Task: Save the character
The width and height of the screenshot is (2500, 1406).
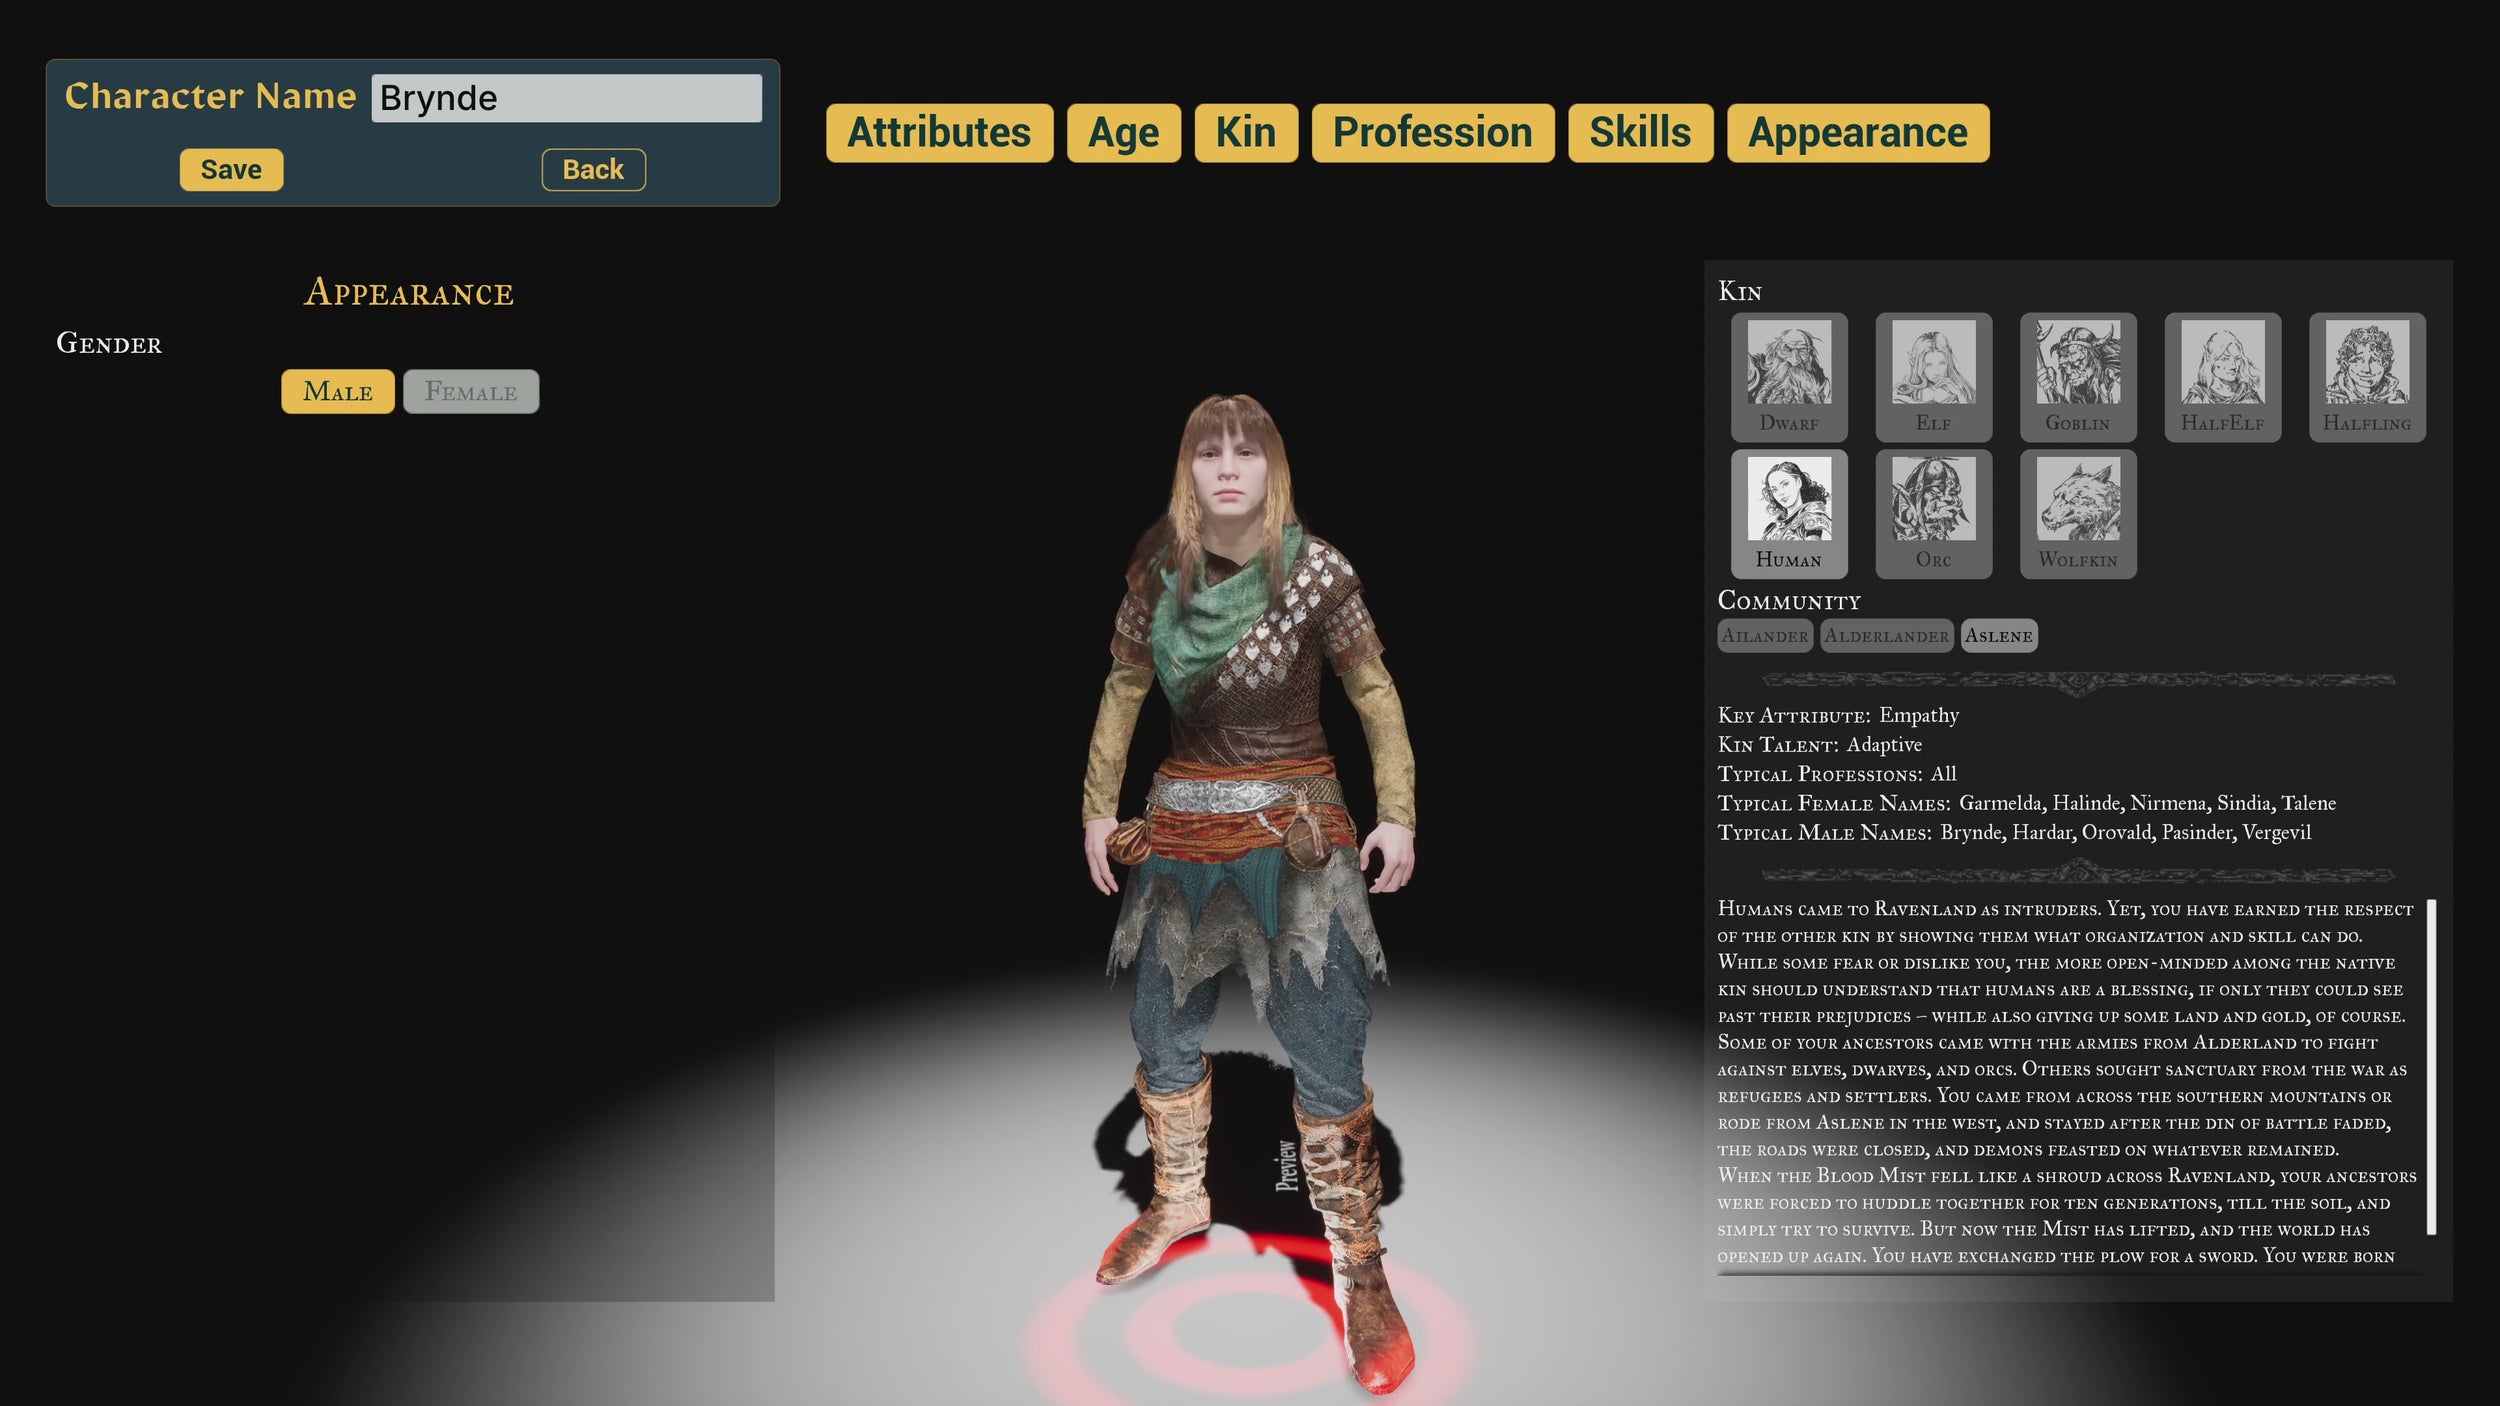Action: pyautogui.click(x=231, y=170)
